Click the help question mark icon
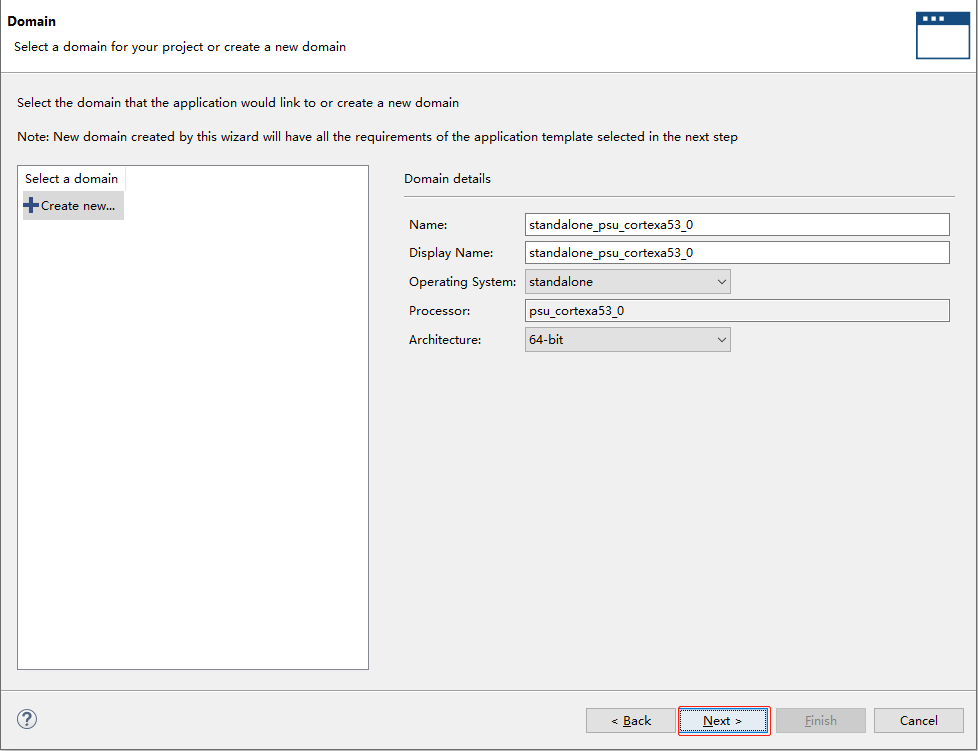978x751 pixels. 27,719
